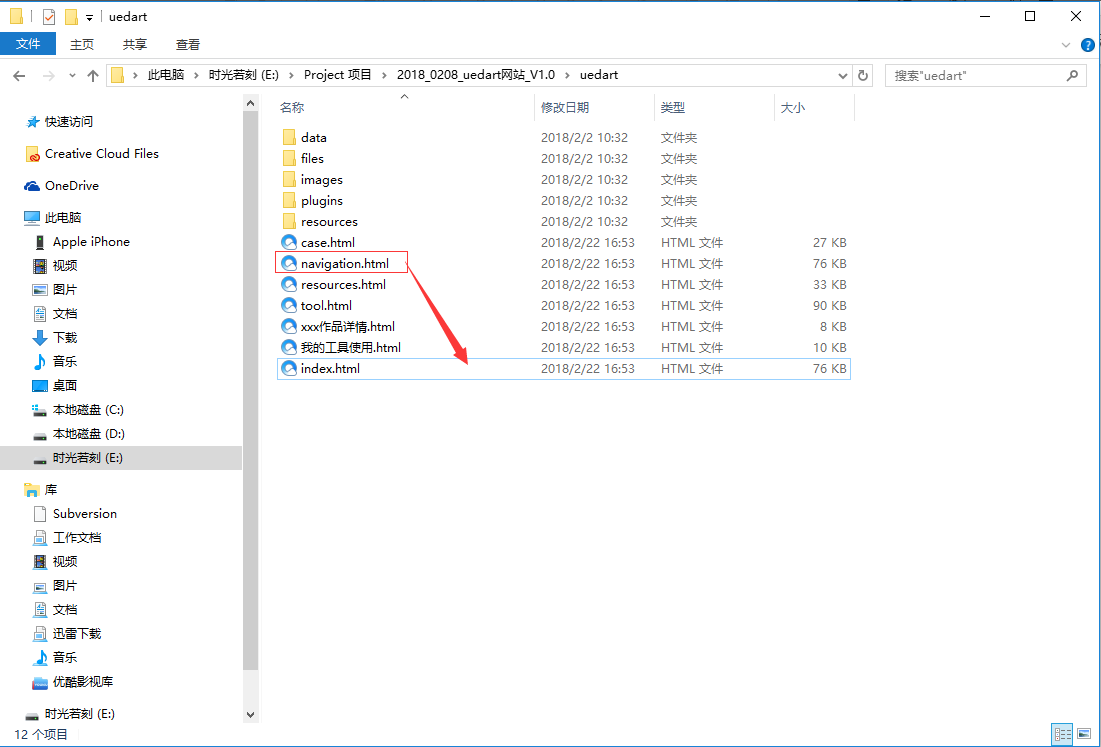Open Apple iPhone device in sidebar
This screenshot has height=747, width=1101.
tap(91, 241)
